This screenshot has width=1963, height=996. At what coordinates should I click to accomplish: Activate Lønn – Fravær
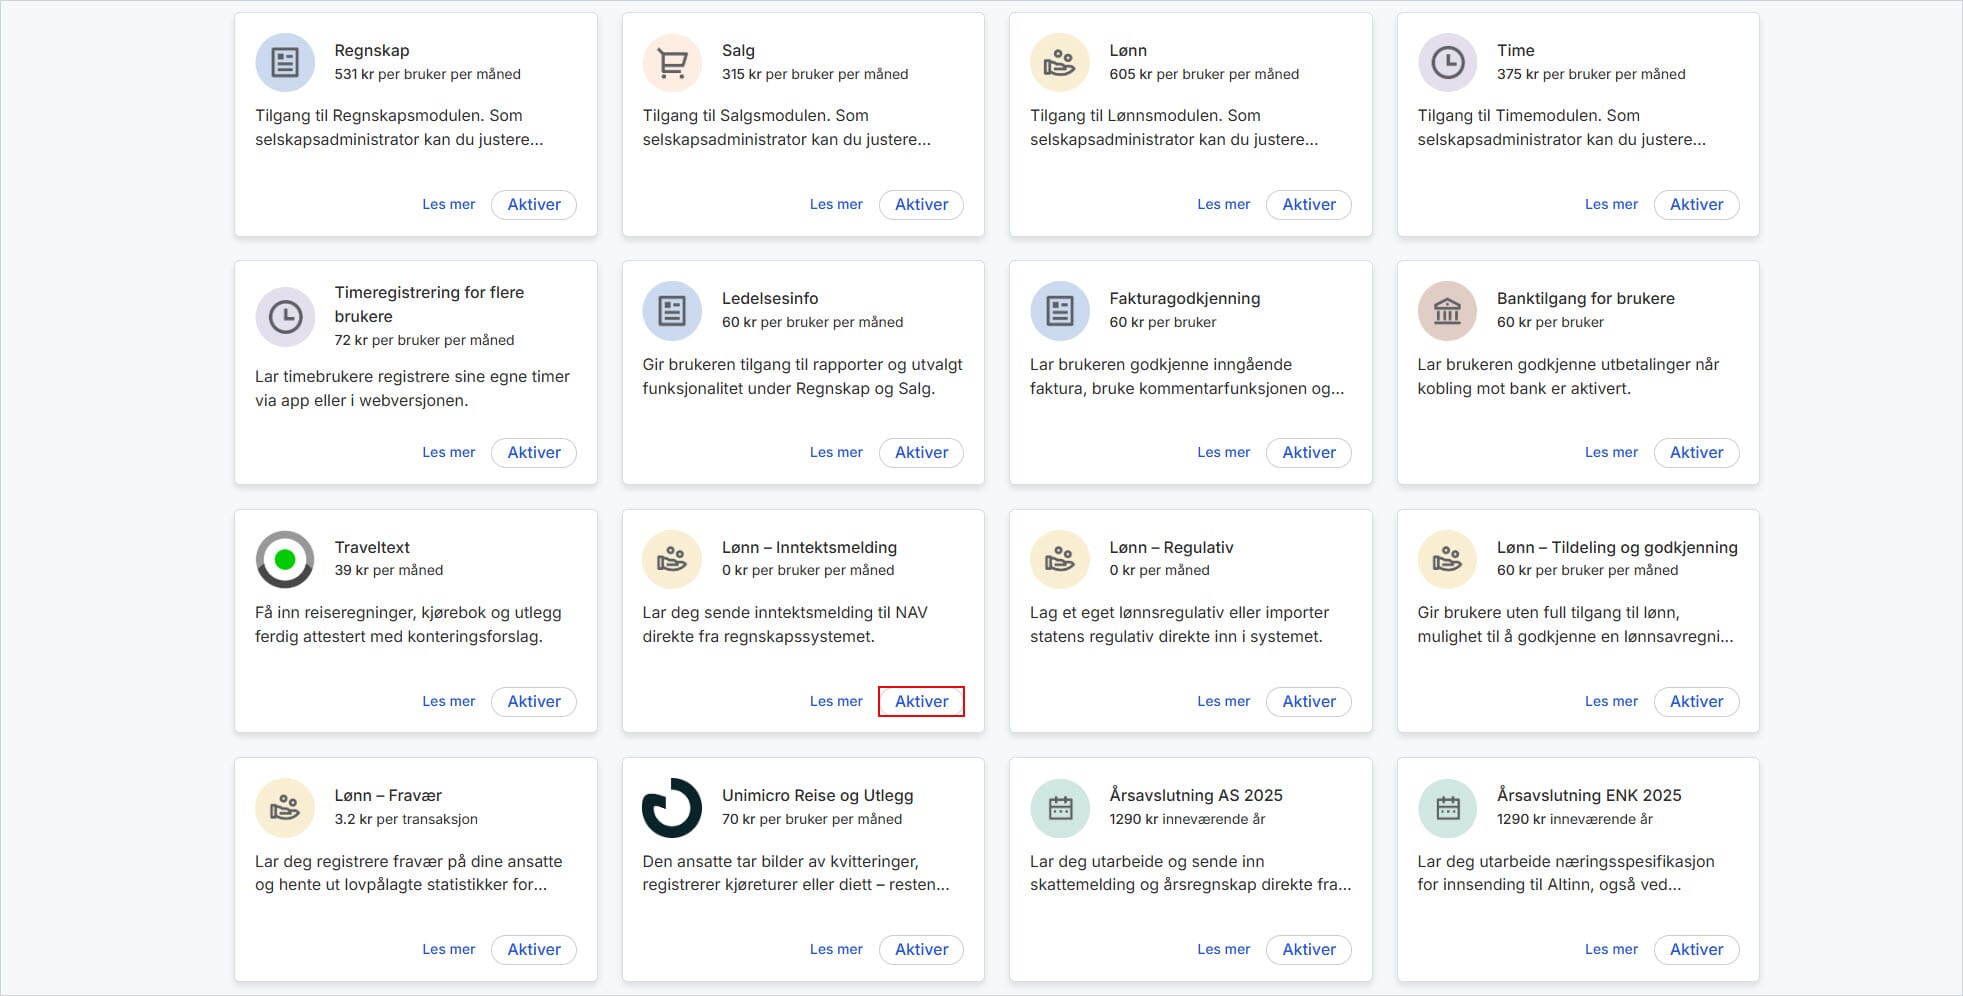click(534, 949)
